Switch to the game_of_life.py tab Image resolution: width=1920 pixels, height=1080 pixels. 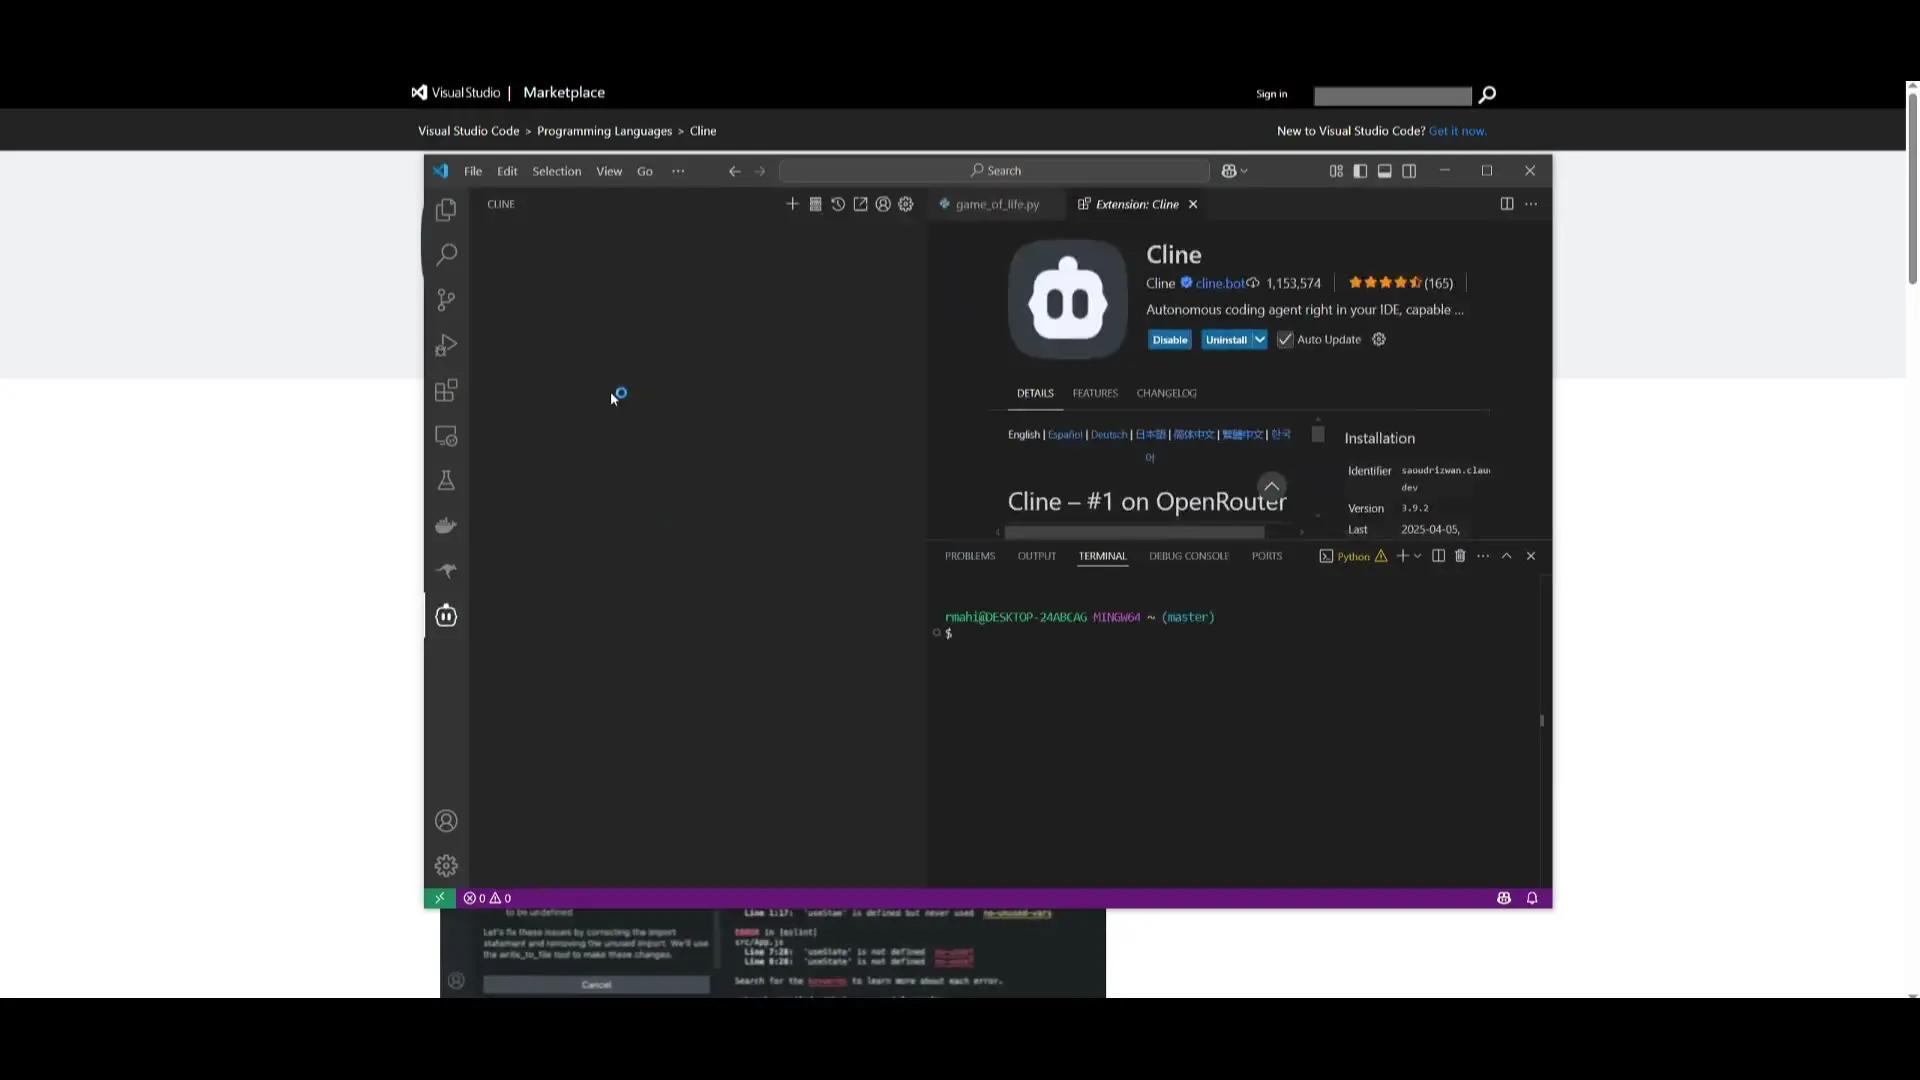tap(996, 204)
